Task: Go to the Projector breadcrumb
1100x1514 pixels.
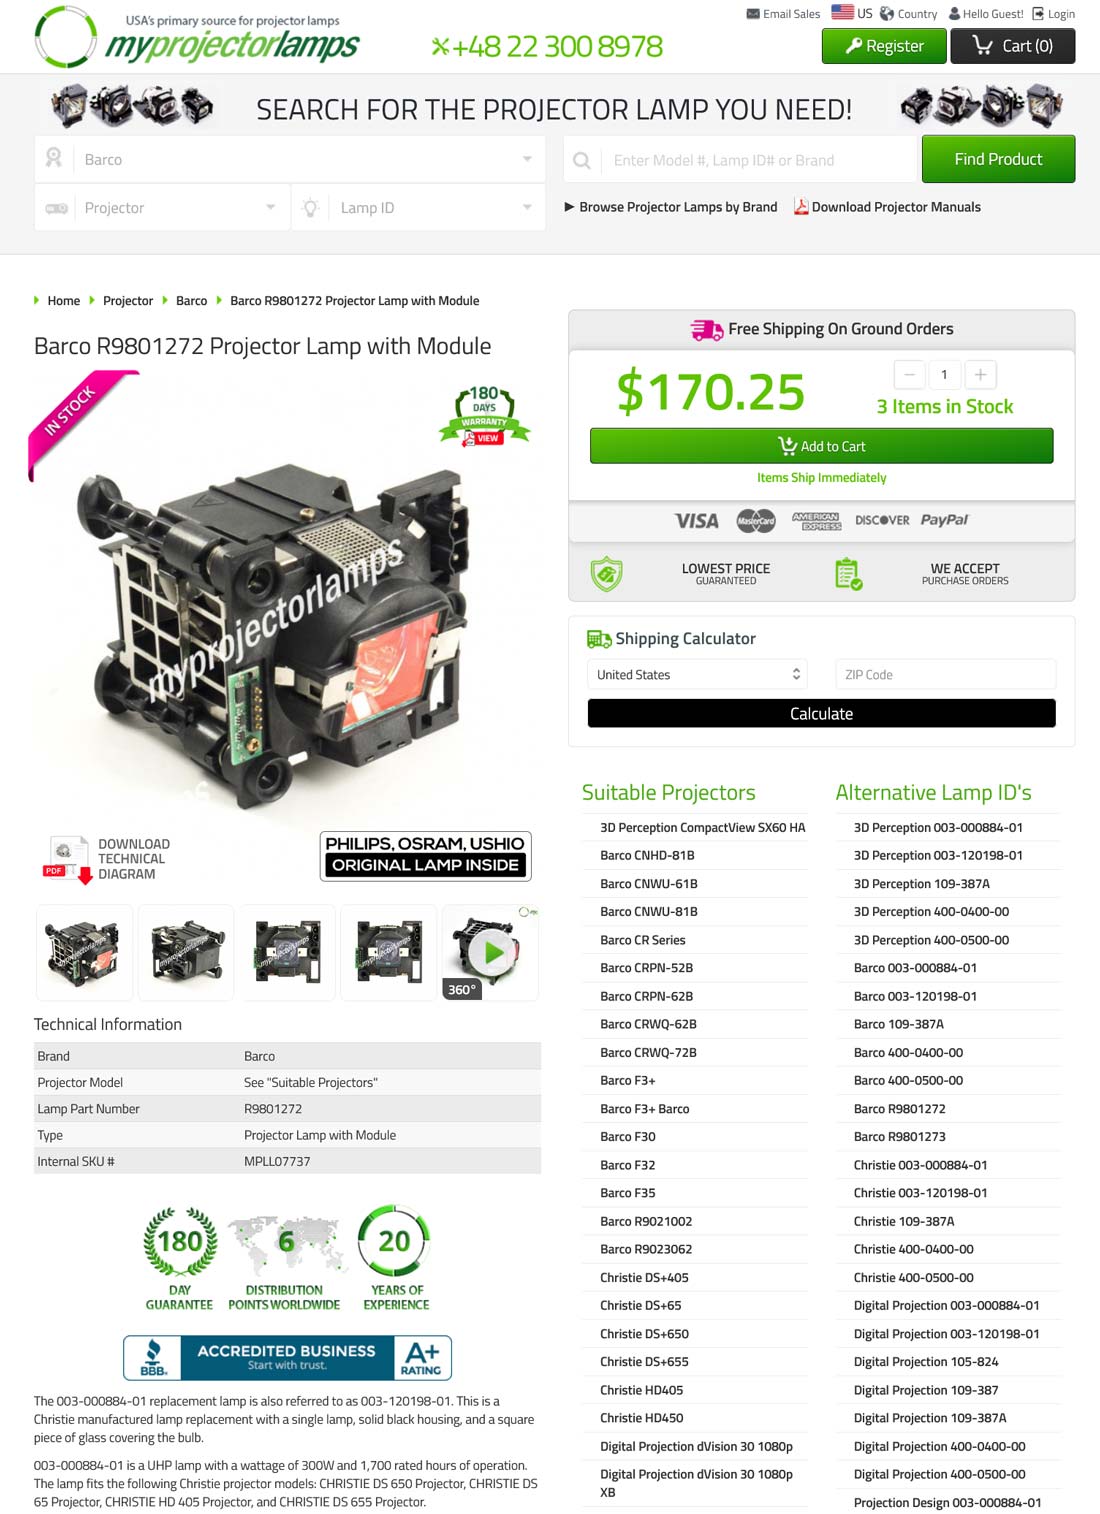Action: click(128, 300)
